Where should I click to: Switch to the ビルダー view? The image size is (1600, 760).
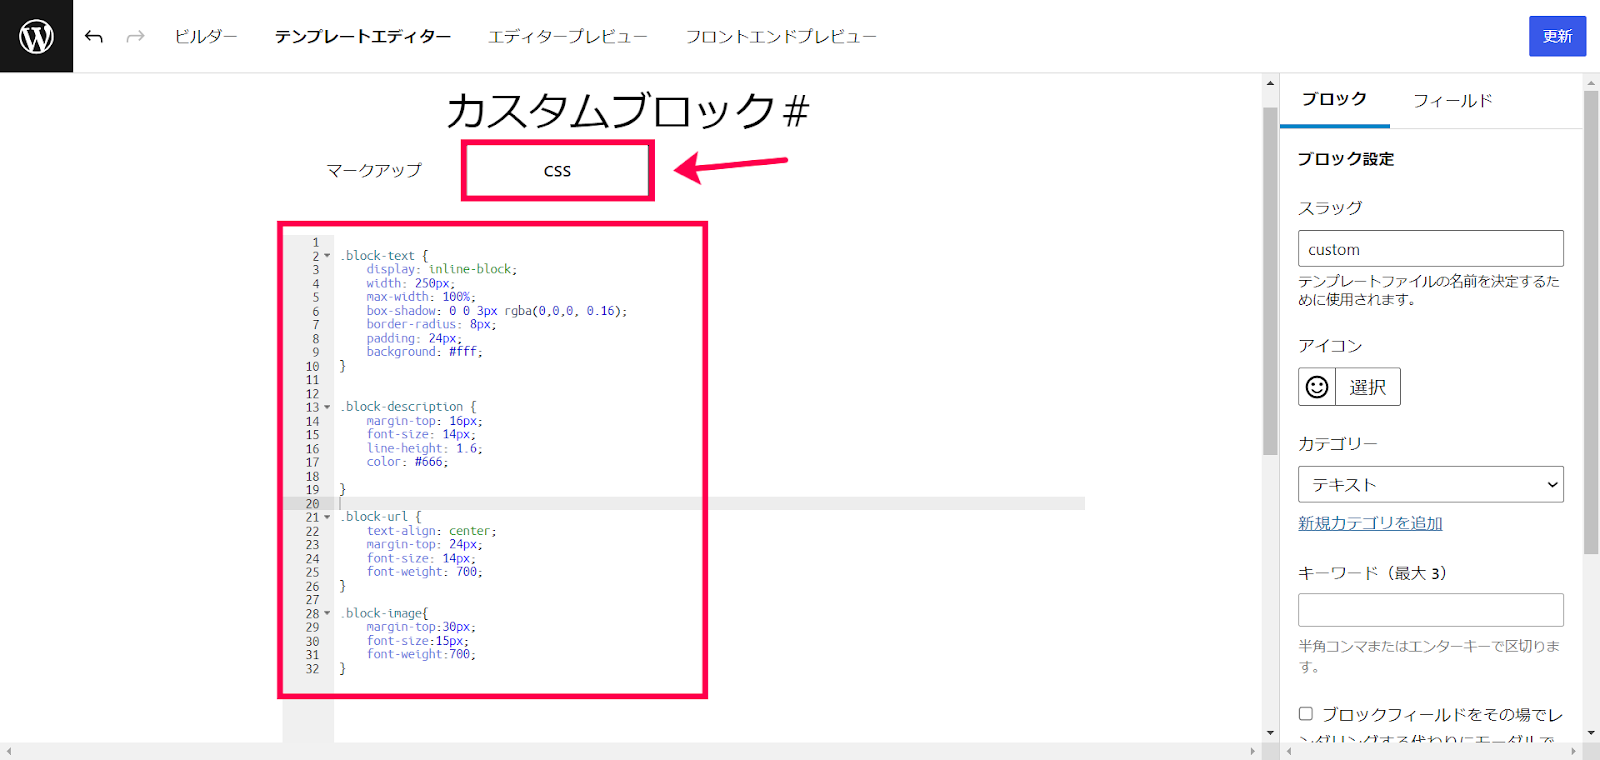pyautogui.click(x=205, y=37)
